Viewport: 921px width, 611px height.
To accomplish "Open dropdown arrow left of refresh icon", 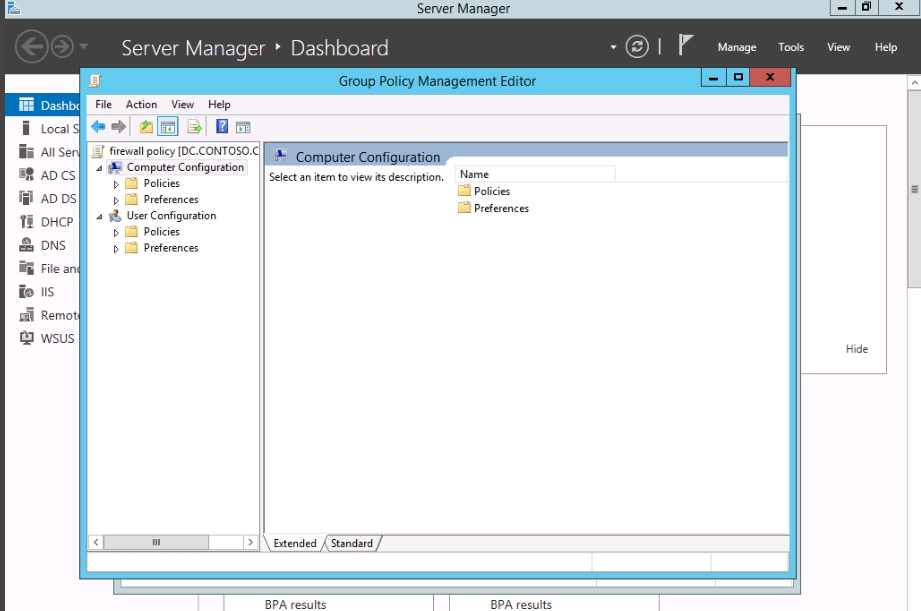I will click(x=613, y=47).
